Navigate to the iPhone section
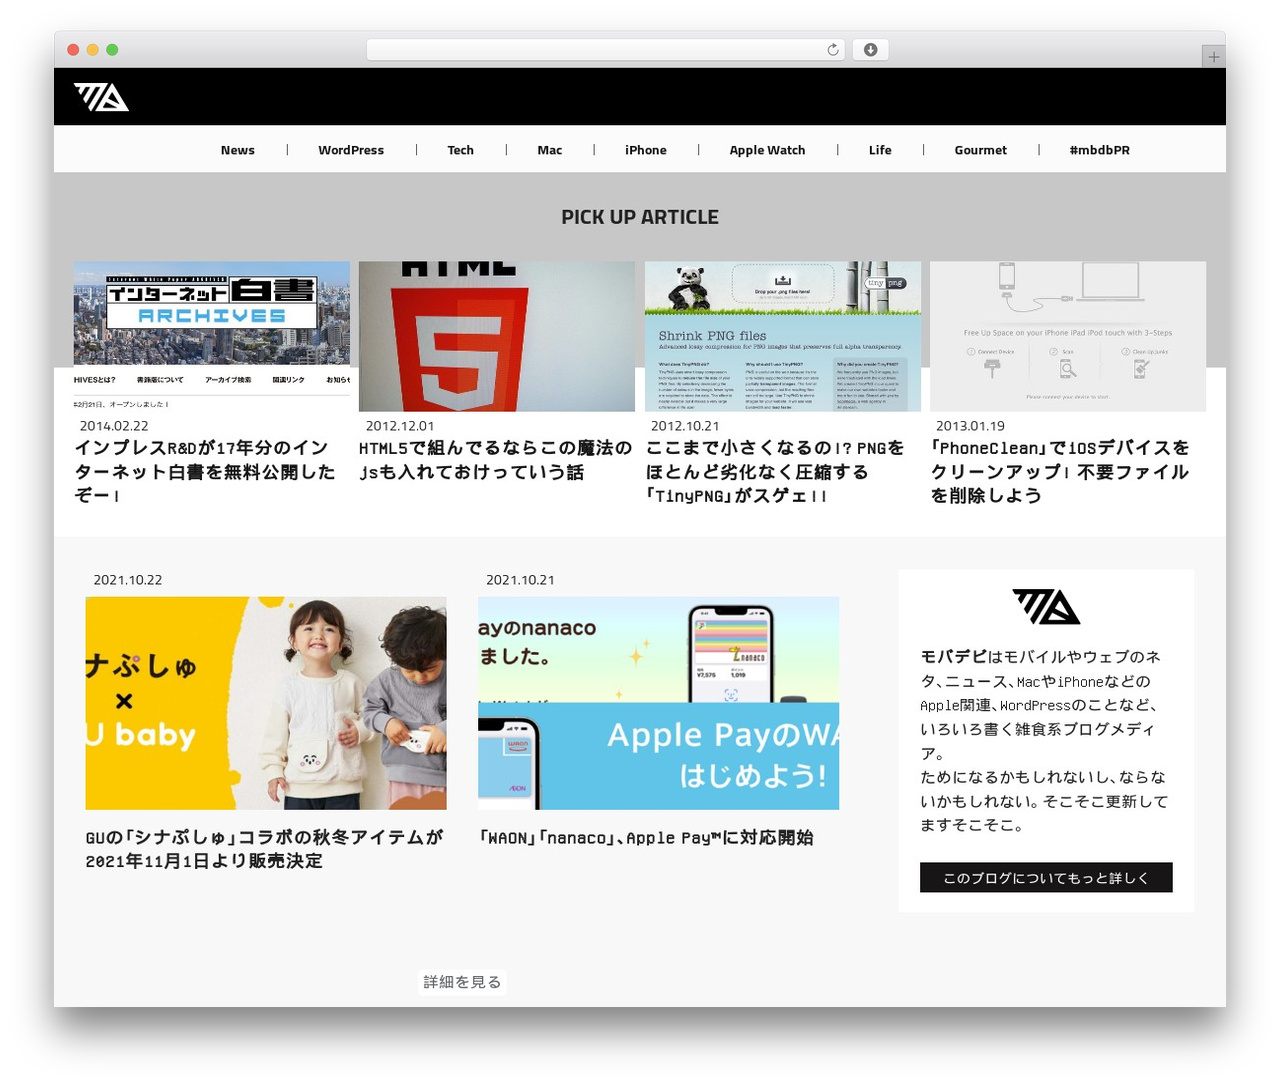Screen dimensions: 1280x1084 [x=646, y=150]
